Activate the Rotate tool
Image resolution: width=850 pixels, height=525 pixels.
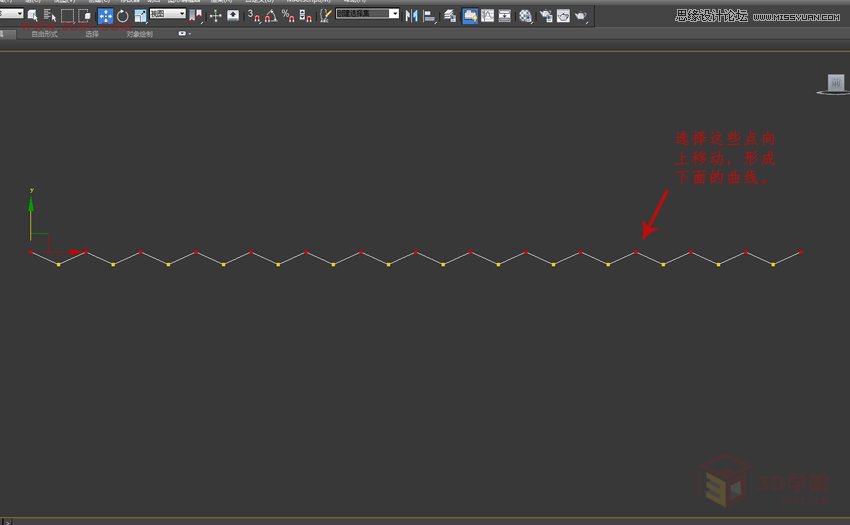[x=123, y=16]
